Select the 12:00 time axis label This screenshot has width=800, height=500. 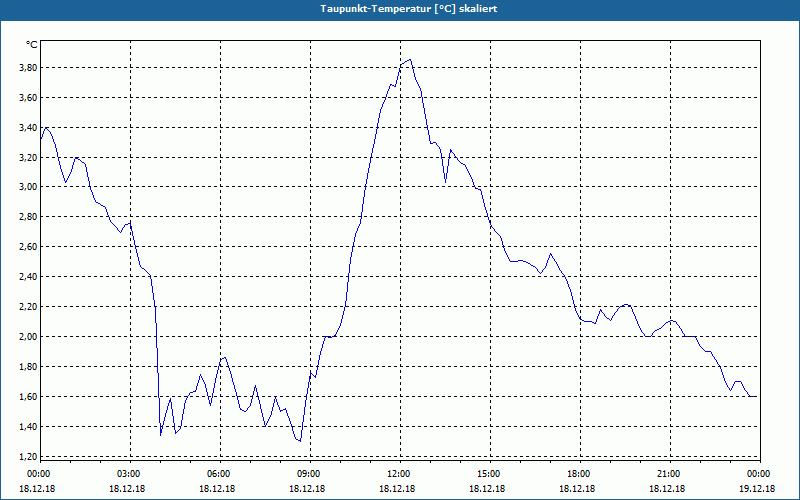pos(399,474)
